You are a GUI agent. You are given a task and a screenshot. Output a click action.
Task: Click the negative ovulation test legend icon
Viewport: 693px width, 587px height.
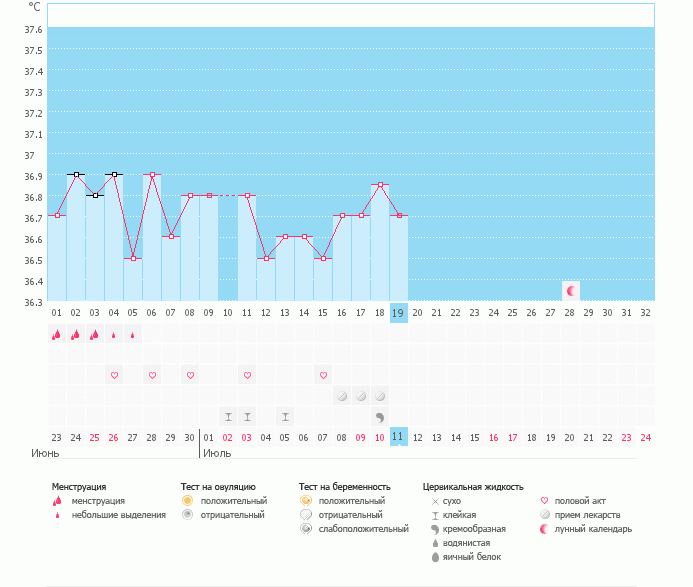pos(186,514)
